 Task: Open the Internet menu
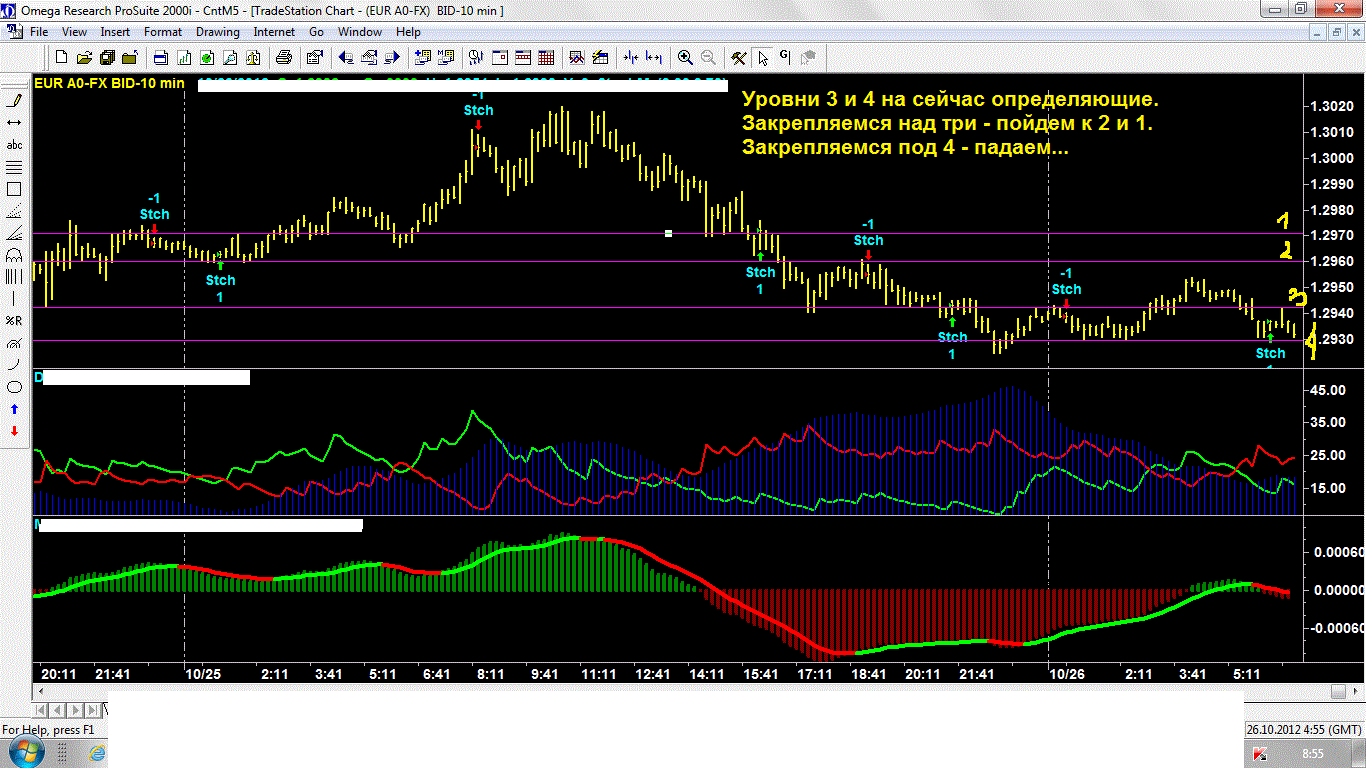[x=274, y=32]
